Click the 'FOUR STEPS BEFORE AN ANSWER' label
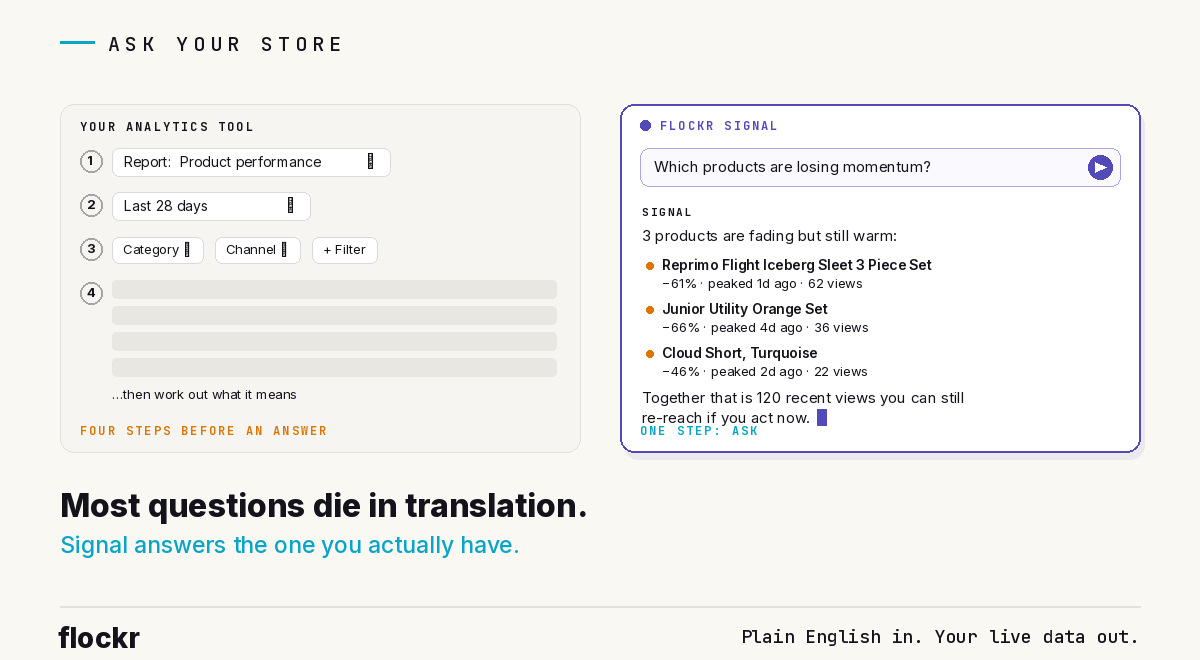 click(204, 431)
